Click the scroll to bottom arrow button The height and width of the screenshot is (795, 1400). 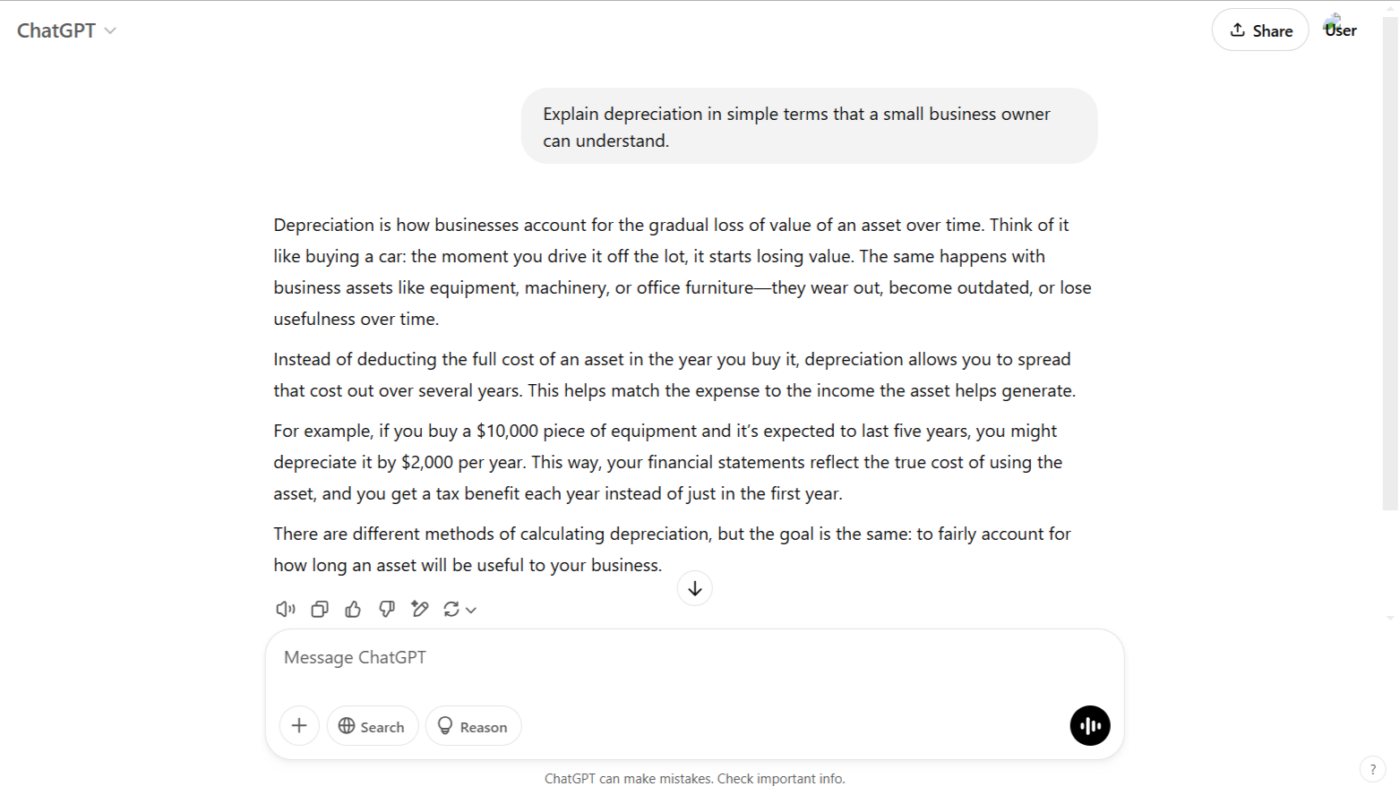(x=695, y=588)
